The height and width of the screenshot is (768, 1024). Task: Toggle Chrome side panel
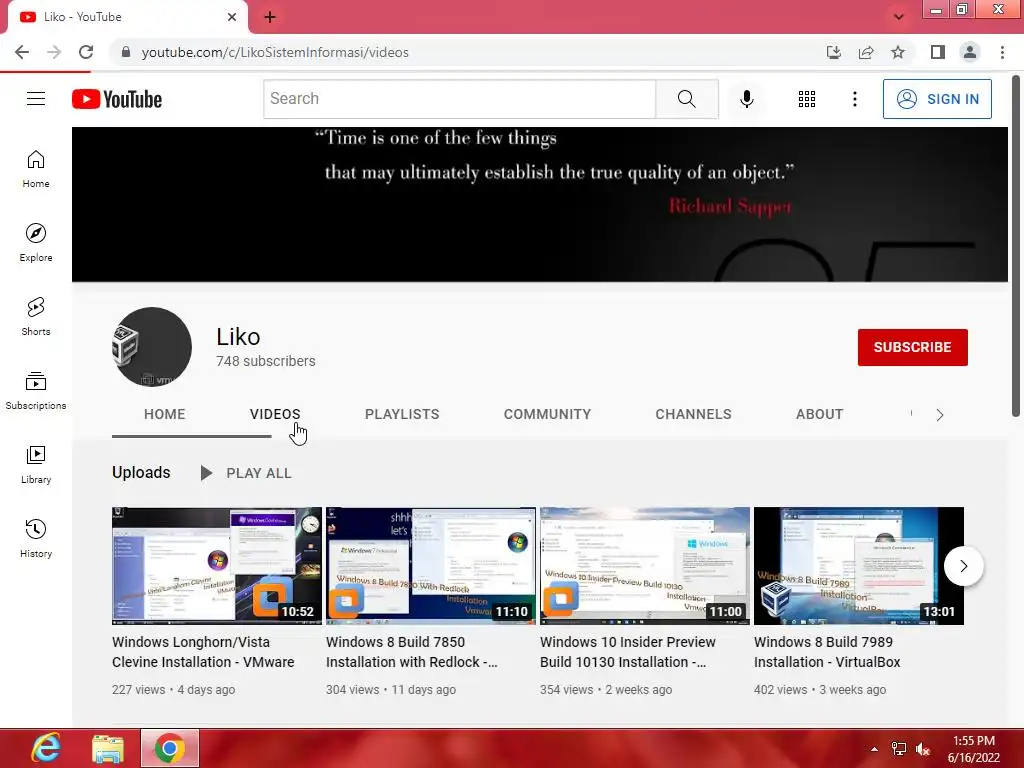point(938,52)
